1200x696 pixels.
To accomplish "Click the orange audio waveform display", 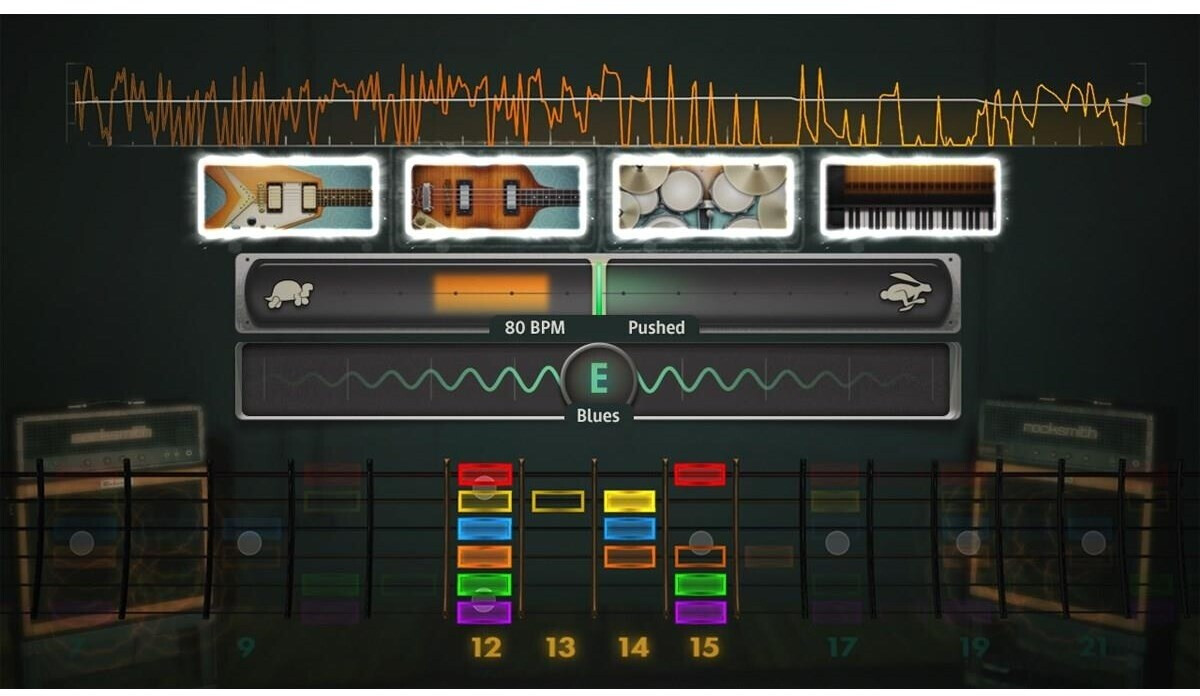I will tap(600, 105).
